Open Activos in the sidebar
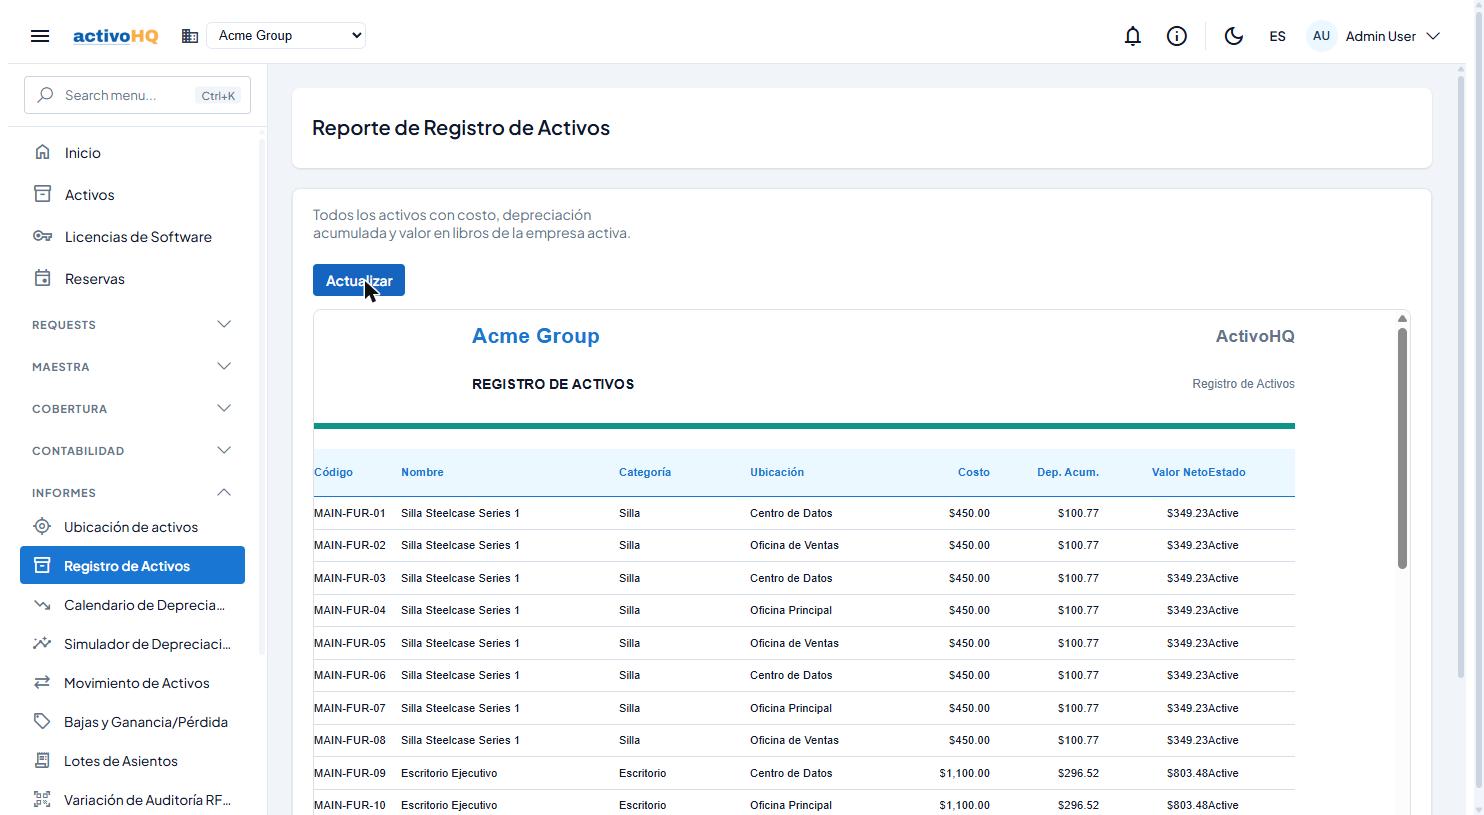The height and width of the screenshot is (815, 1484). coord(132,195)
